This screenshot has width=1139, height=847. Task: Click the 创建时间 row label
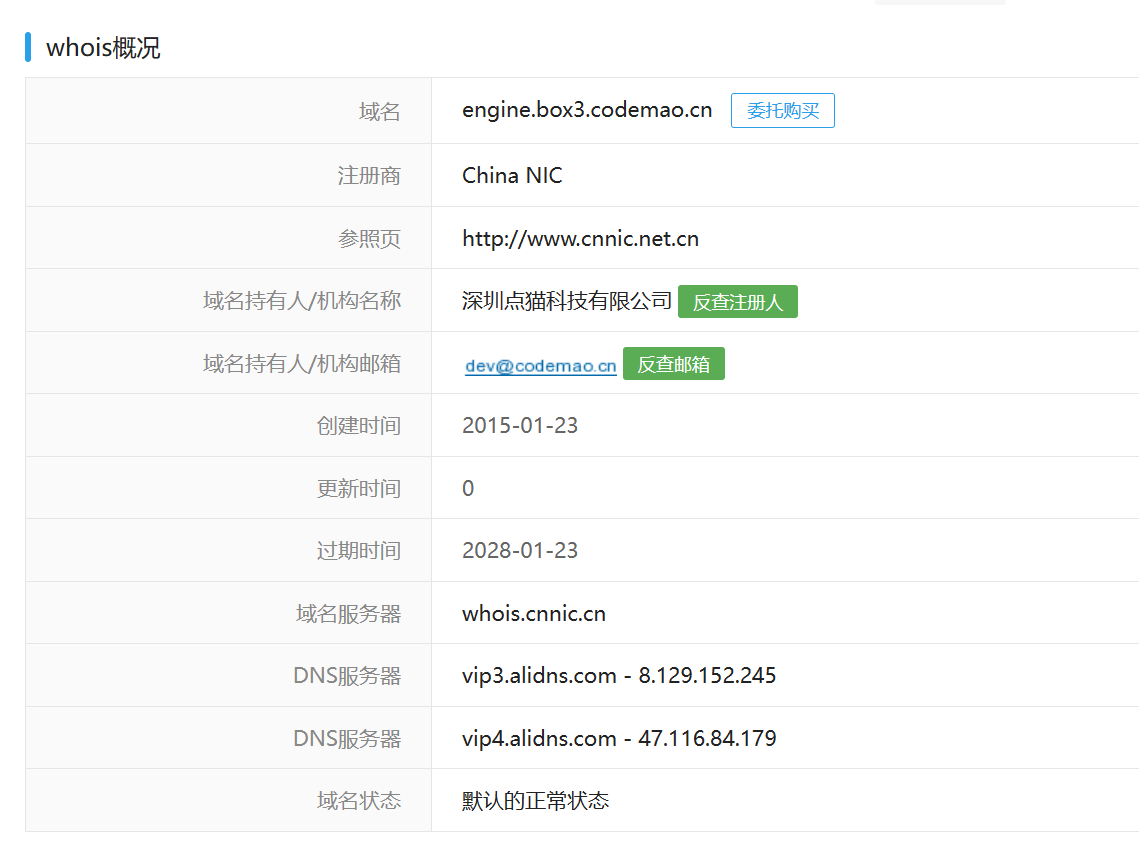pyautogui.click(x=359, y=426)
